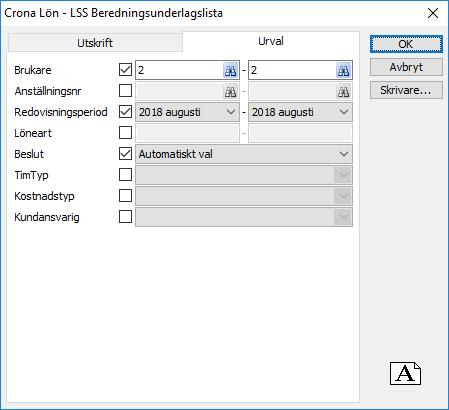449x410 pixels.
Task: Click the second Anställningsnr binoculars icon
Action: tap(343, 91)
